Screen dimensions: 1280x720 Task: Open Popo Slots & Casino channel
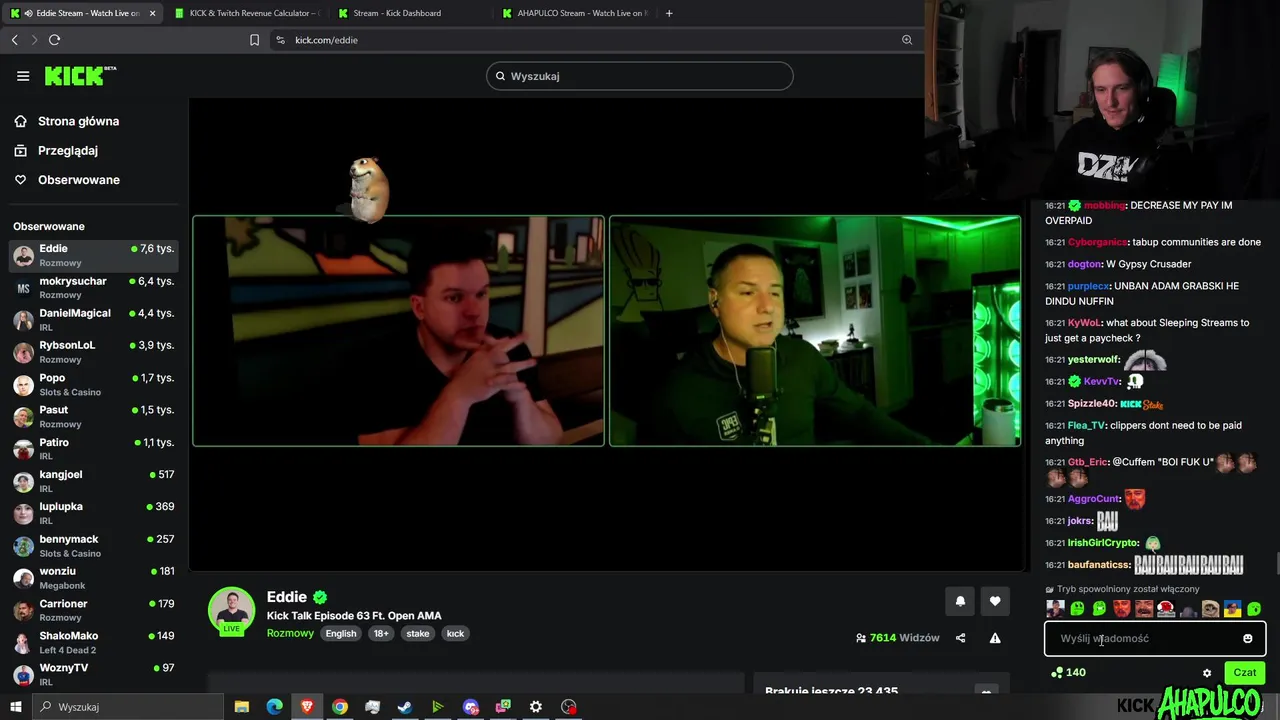coord(94,385)
